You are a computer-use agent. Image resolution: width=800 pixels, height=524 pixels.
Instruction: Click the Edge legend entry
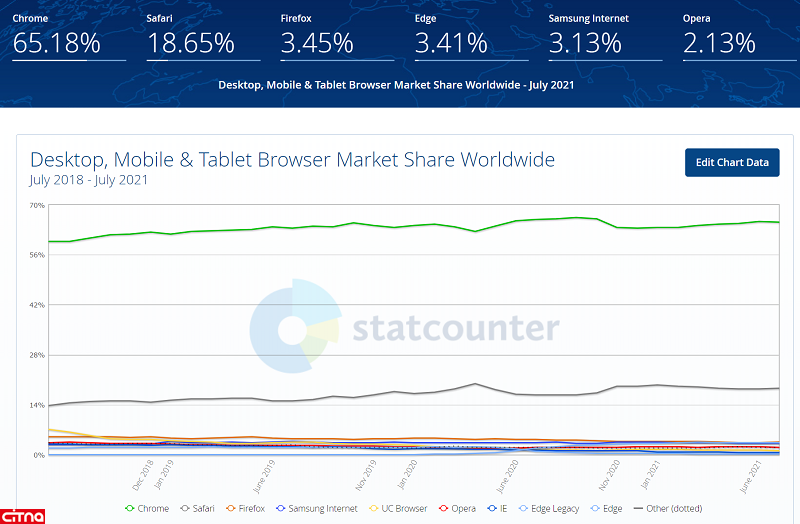(605, 508)
